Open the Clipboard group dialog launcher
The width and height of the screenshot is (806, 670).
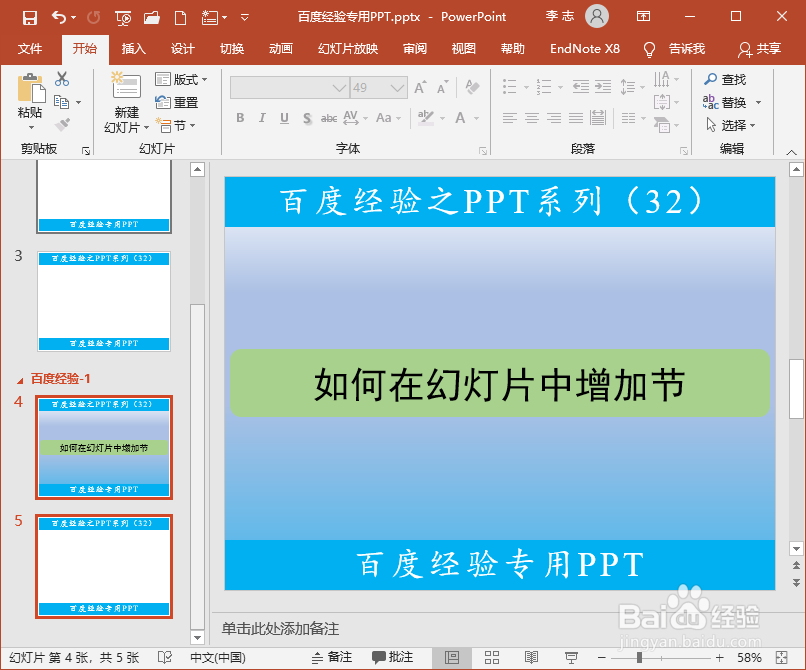pyautogui.click(x=86, y=151)
